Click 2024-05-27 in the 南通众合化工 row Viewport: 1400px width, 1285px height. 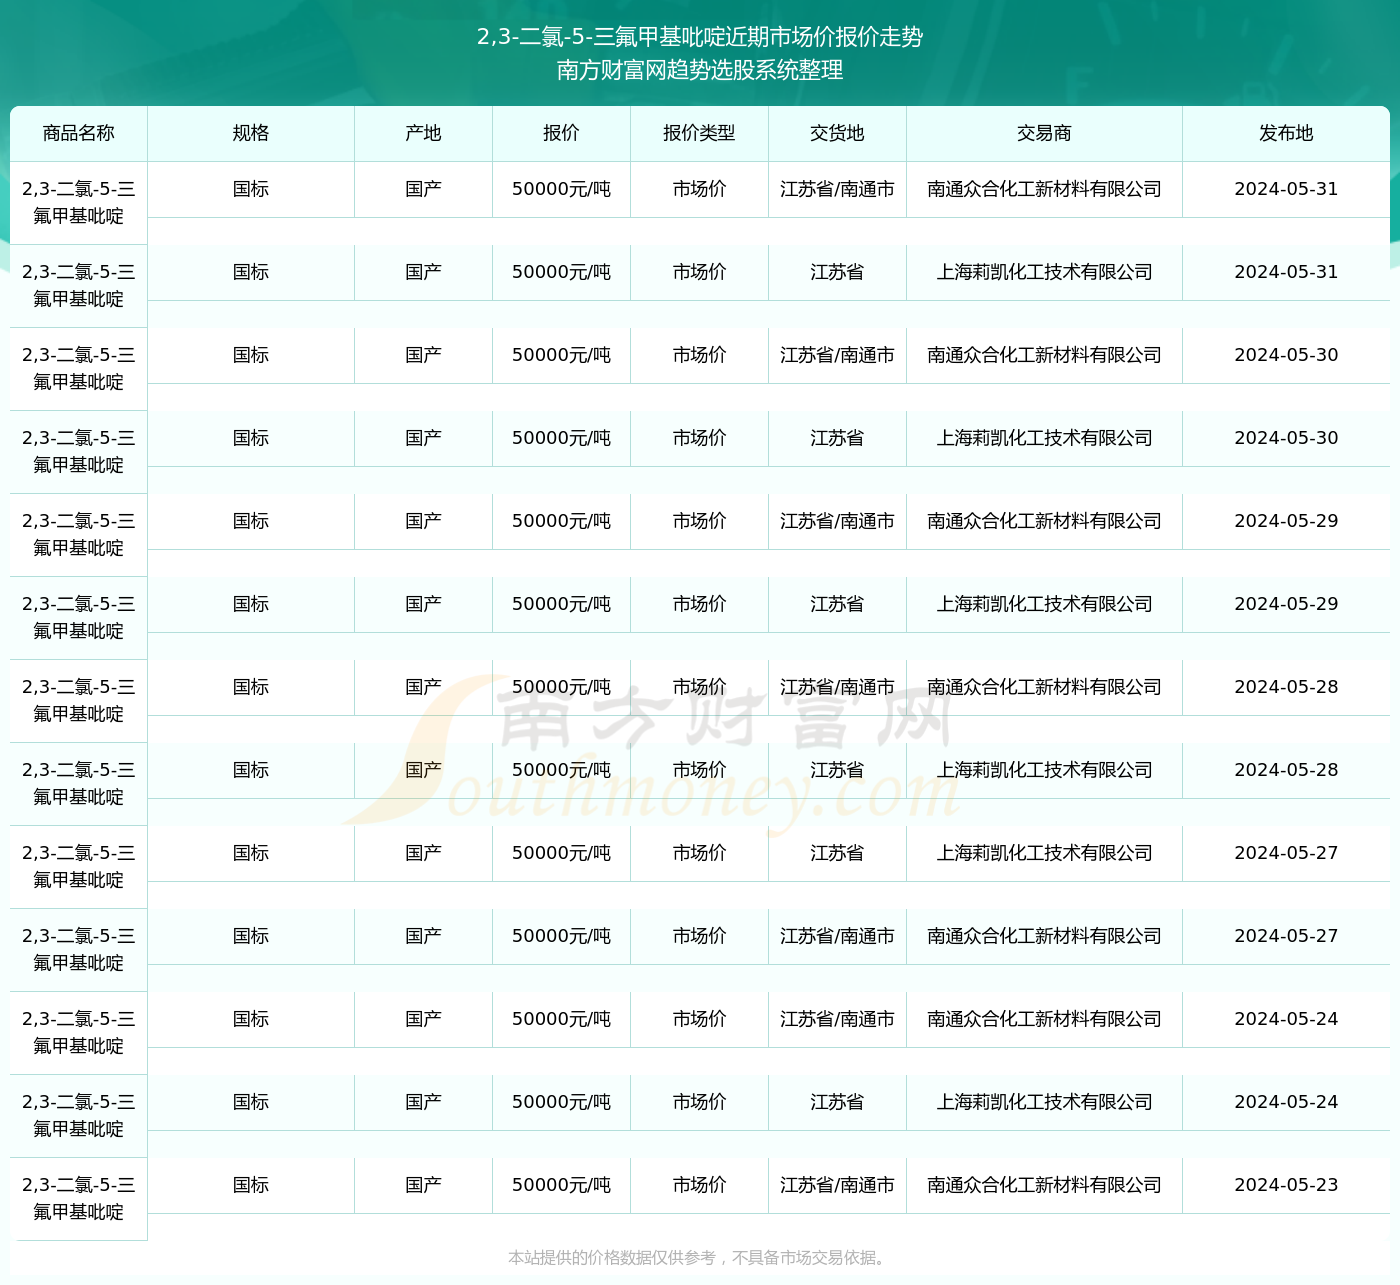pyautogui.click(x=1286, y=936)
